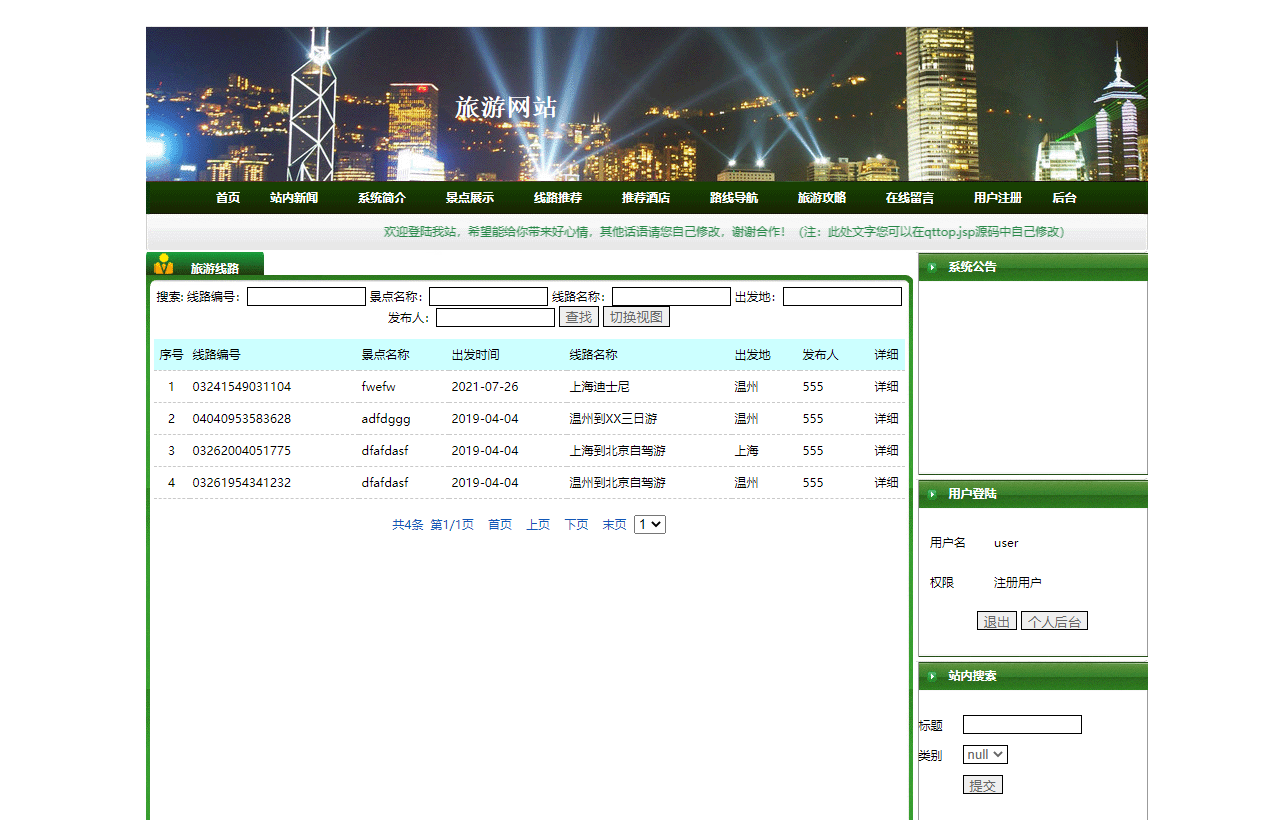Click the arrow icon beside 用户登陆 header
The height and width of the screenshot is (820, 1264).
[930, 493]
